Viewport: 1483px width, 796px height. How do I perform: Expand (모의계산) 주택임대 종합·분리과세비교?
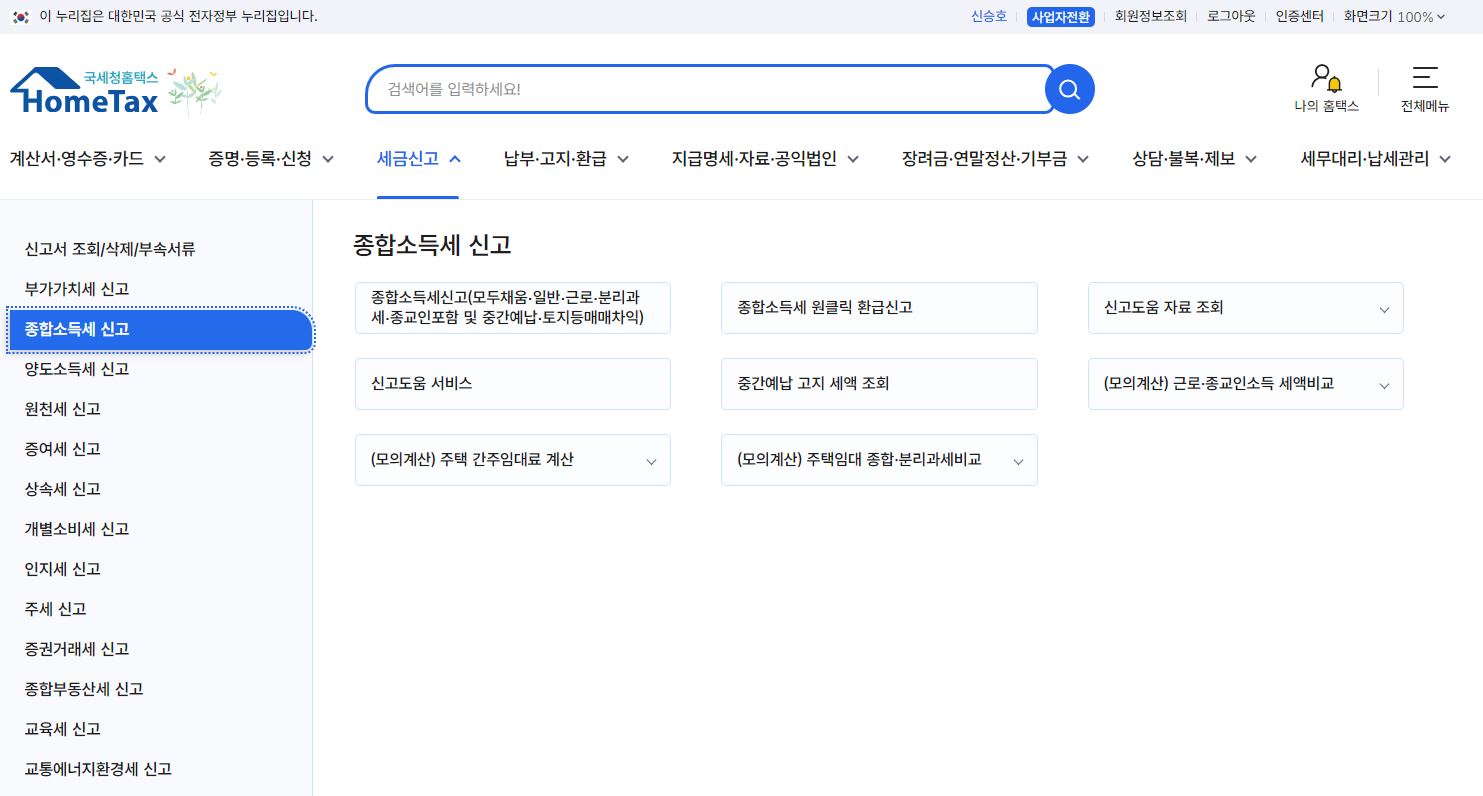(x=1019, y=460)
